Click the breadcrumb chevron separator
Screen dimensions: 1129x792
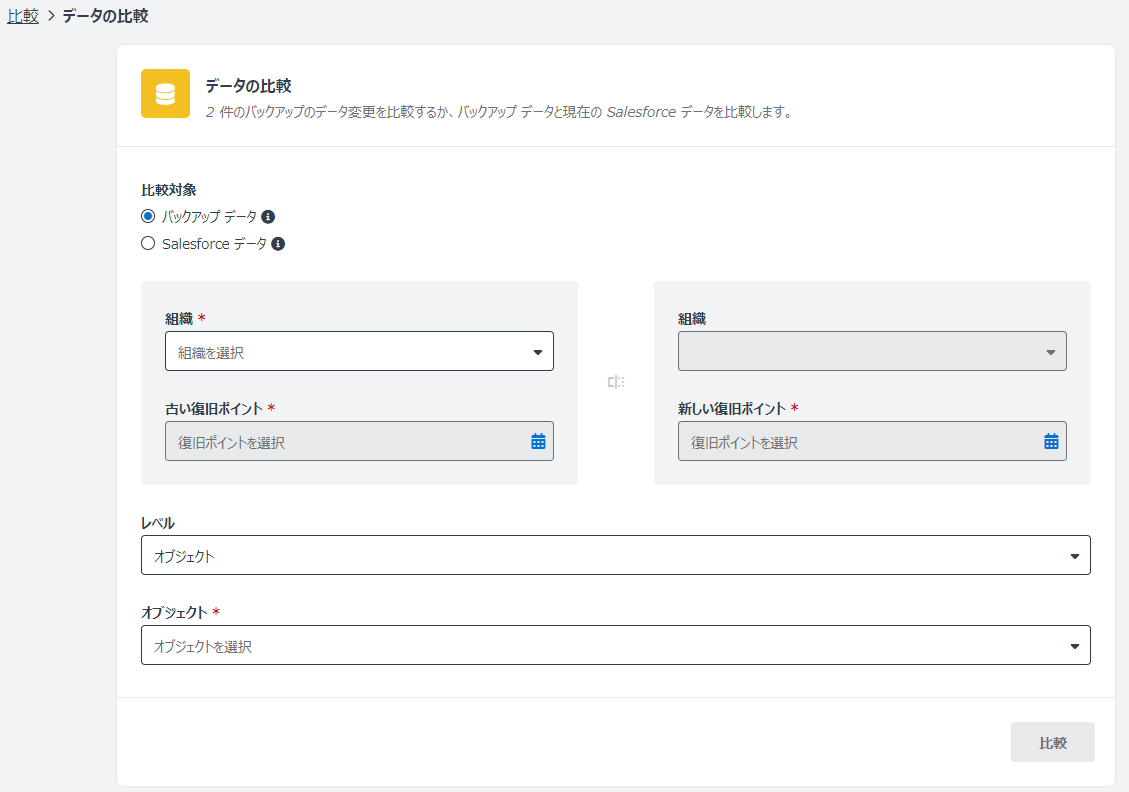(50, 16)
